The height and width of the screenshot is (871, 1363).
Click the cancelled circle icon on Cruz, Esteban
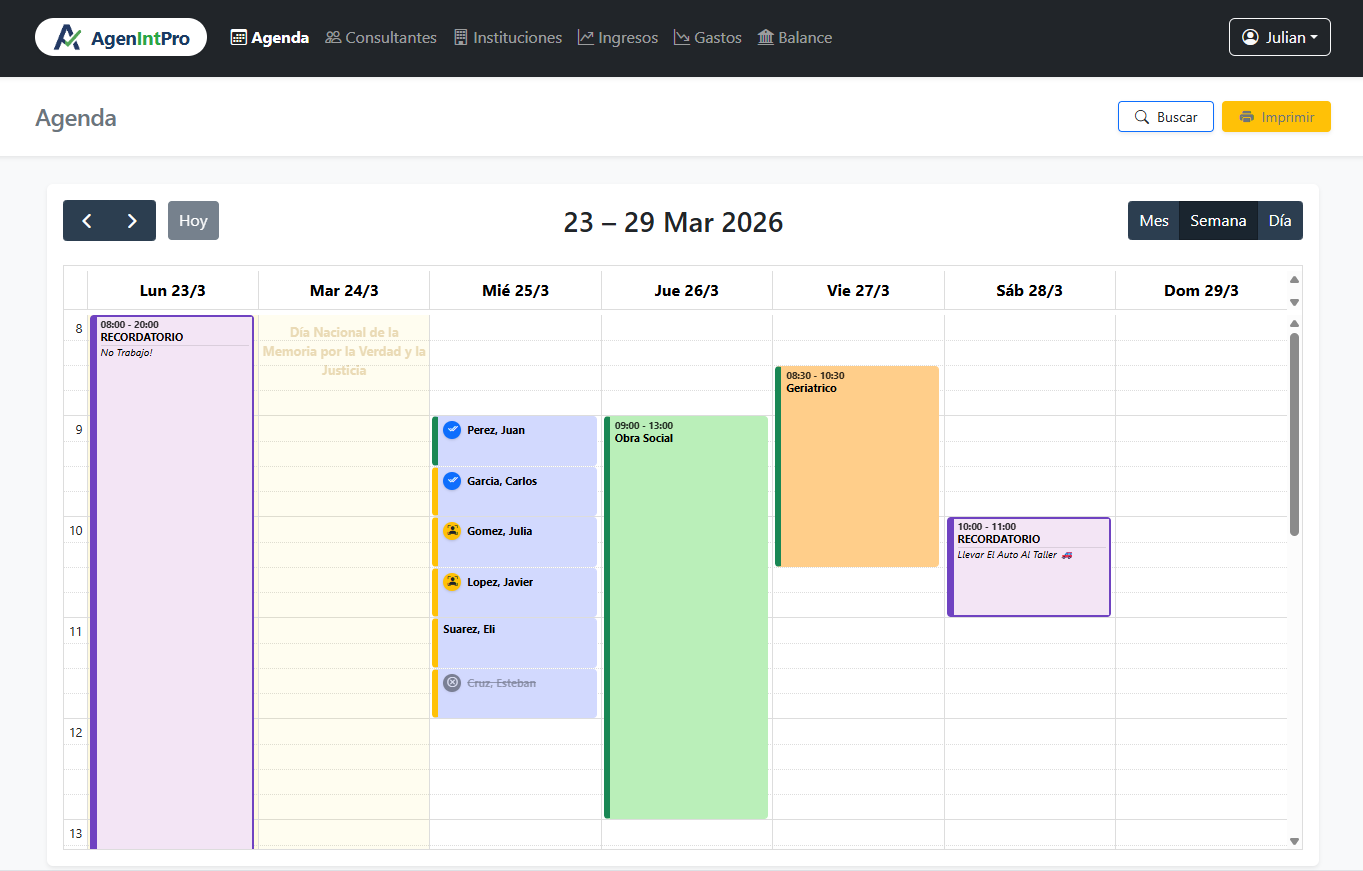453,682
